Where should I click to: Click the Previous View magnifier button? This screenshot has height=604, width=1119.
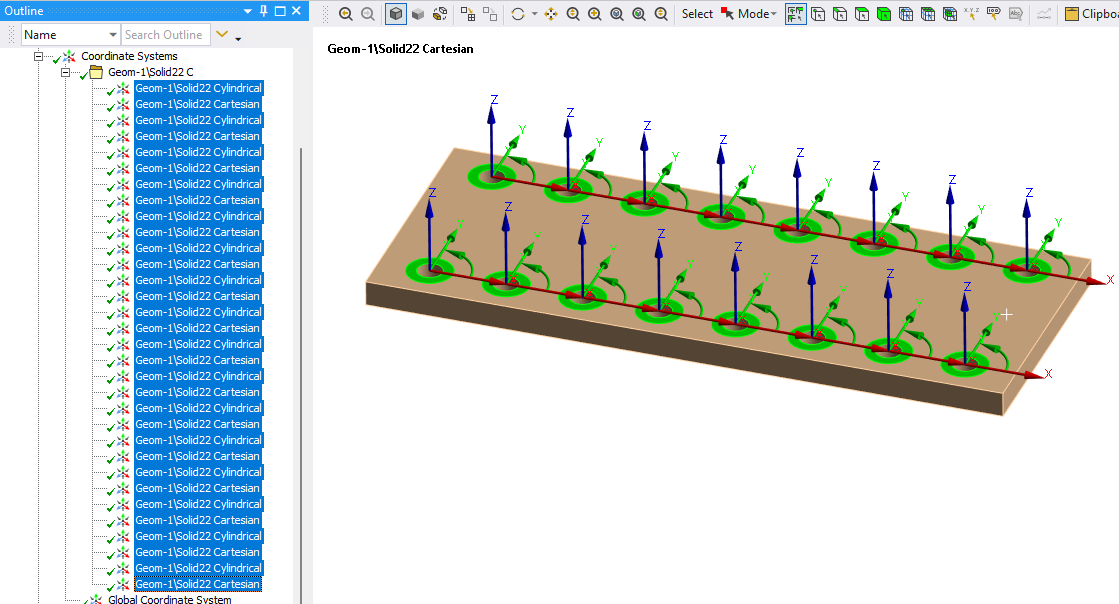[x=345, y=14]
